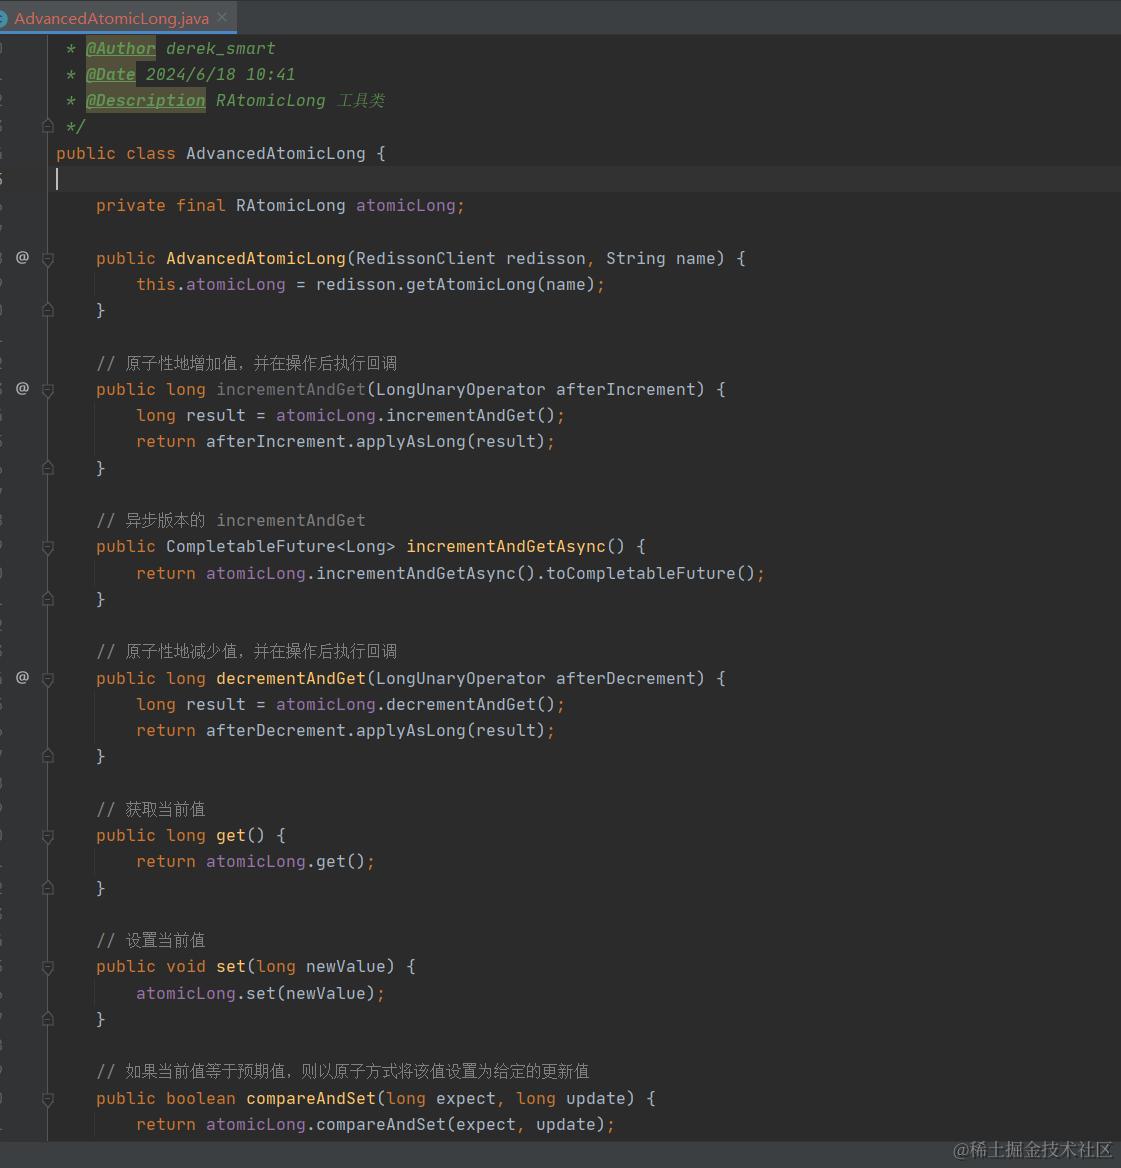The height and width of the screenshot is (1168, 1121).
Task: Click the comment '原子性地减少值，并在操作后执行回调'
Action: (247, 652)
